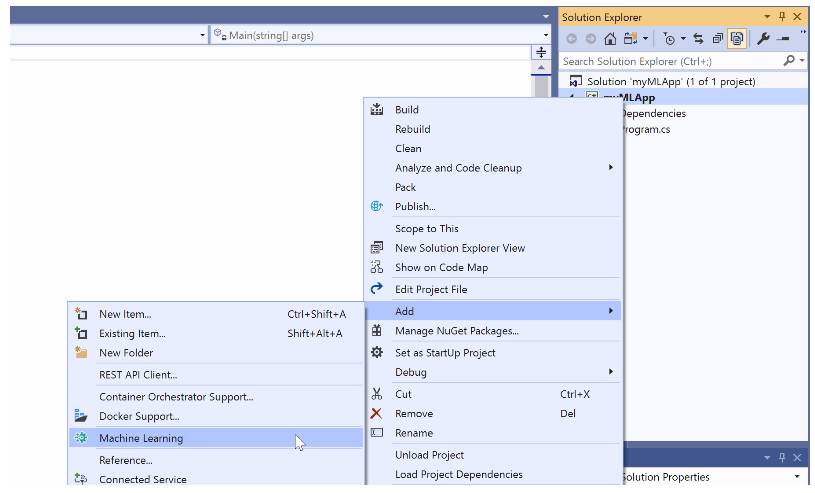This screenshot has height=493, width=815.
Task: Open dropdown arrow beside solutions/folders switch icon
Action: coord(645,38)
